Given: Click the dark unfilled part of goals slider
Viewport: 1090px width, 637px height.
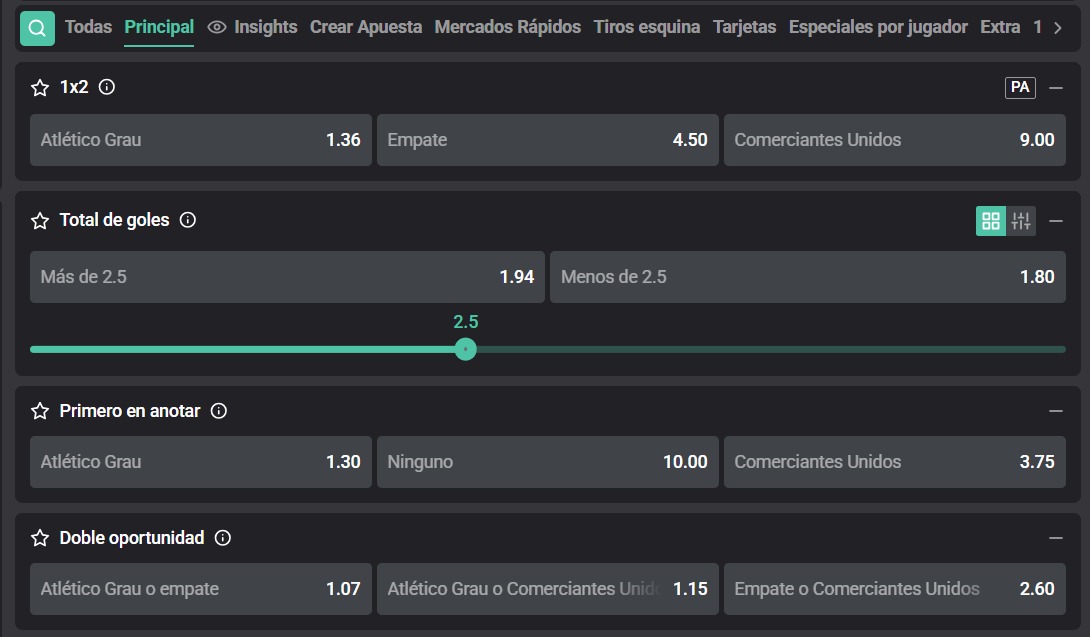Looking at the screenshot, I should (x=771, y=349).
